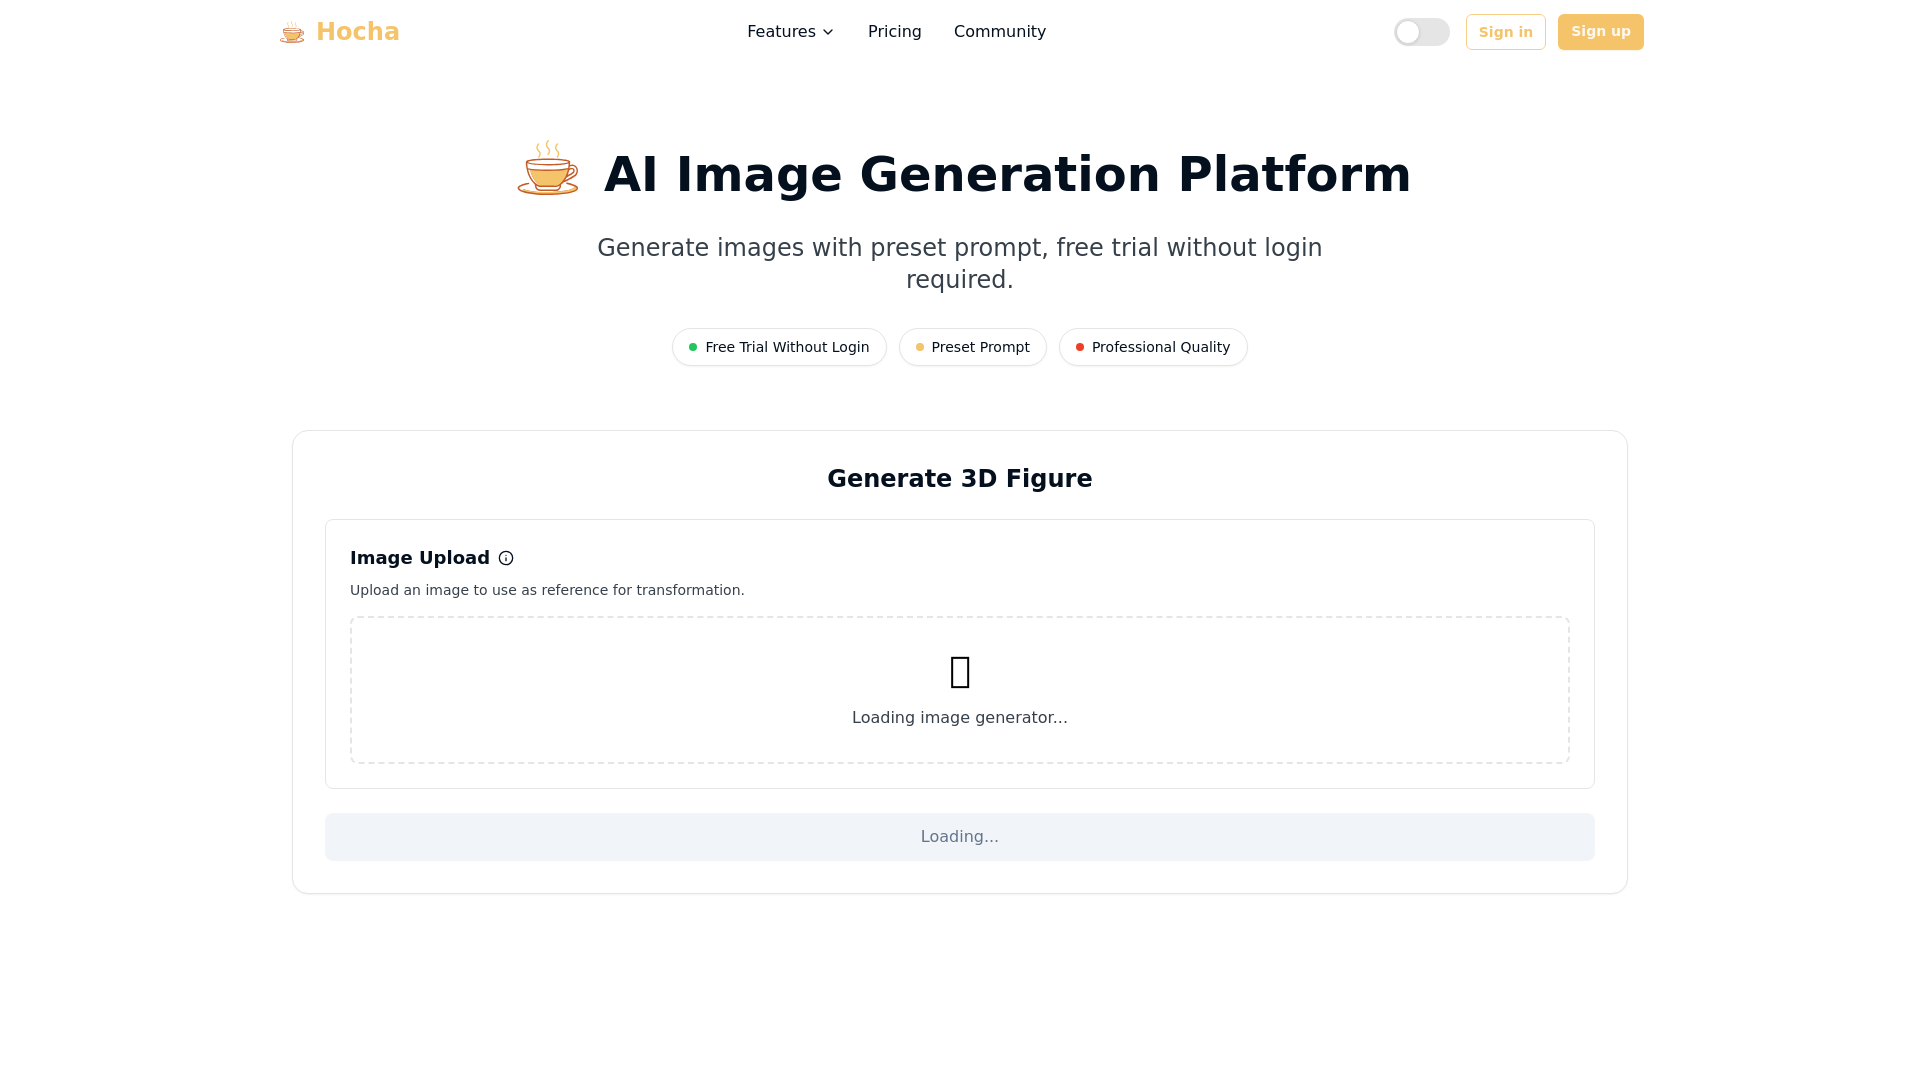Open the Features menu

(781, 32)
